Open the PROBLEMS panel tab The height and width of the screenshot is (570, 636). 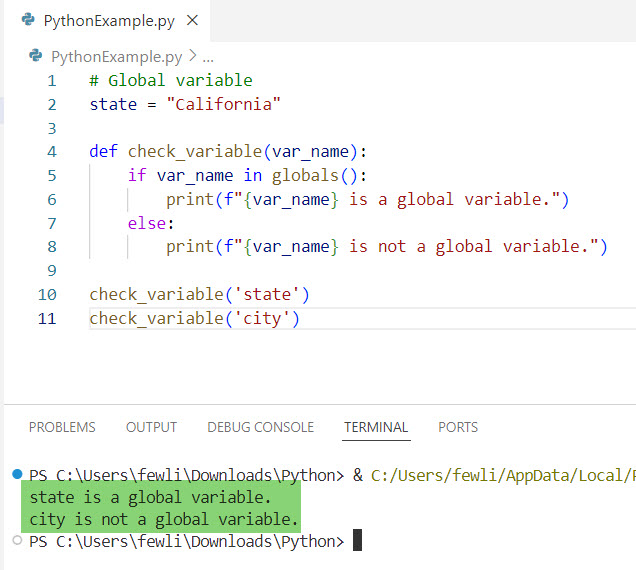tap(62, 427)
